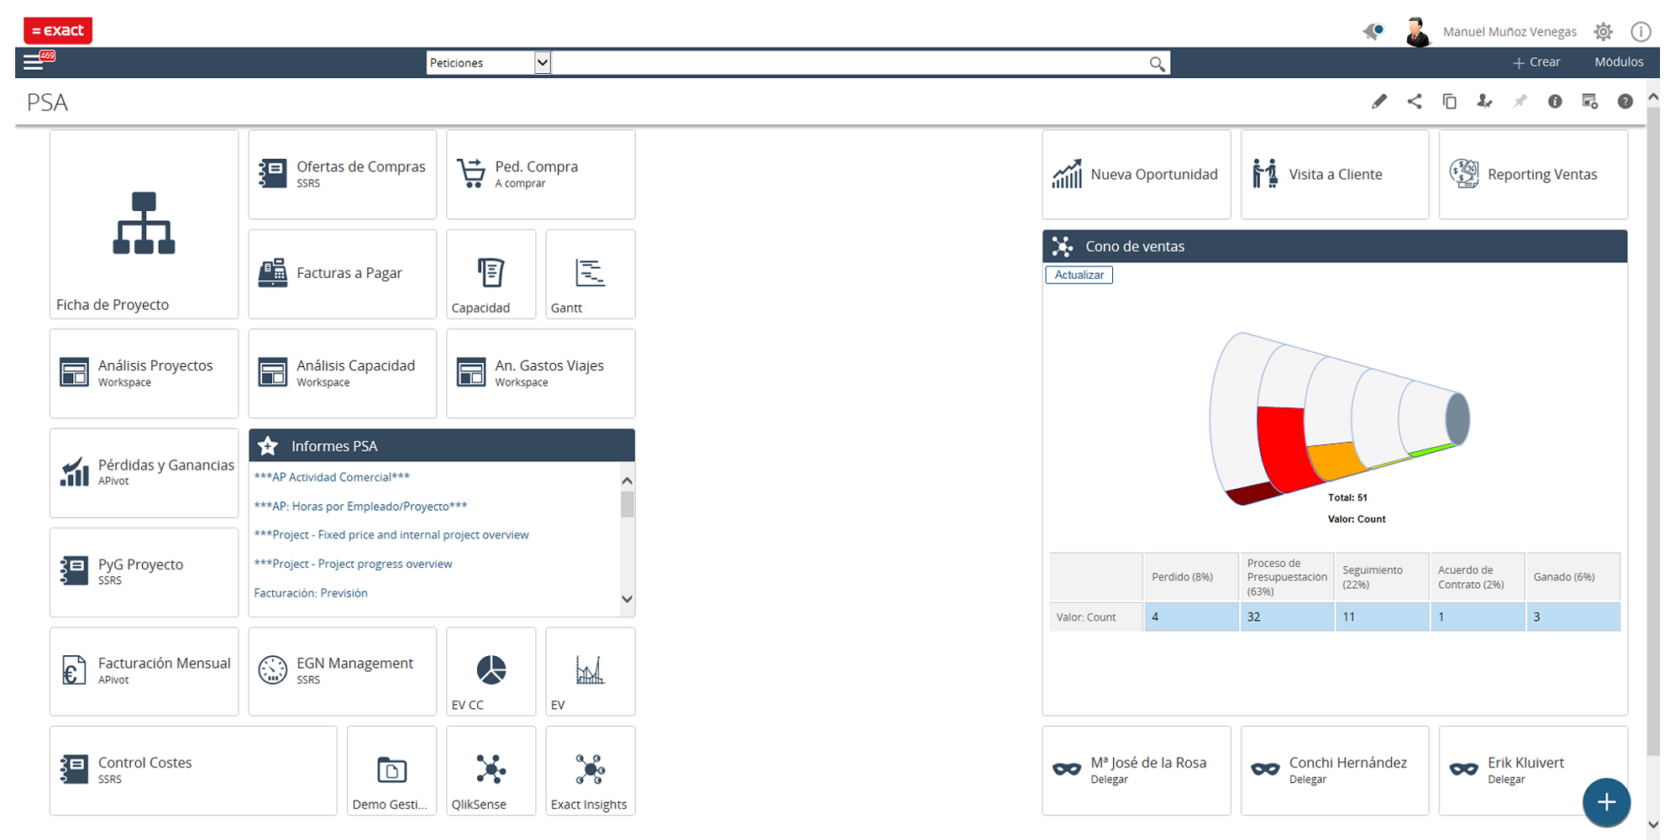This screenshot has width=1680, height=840.
Task: Open the Crear menu
Action: (x=1536, y=62)
